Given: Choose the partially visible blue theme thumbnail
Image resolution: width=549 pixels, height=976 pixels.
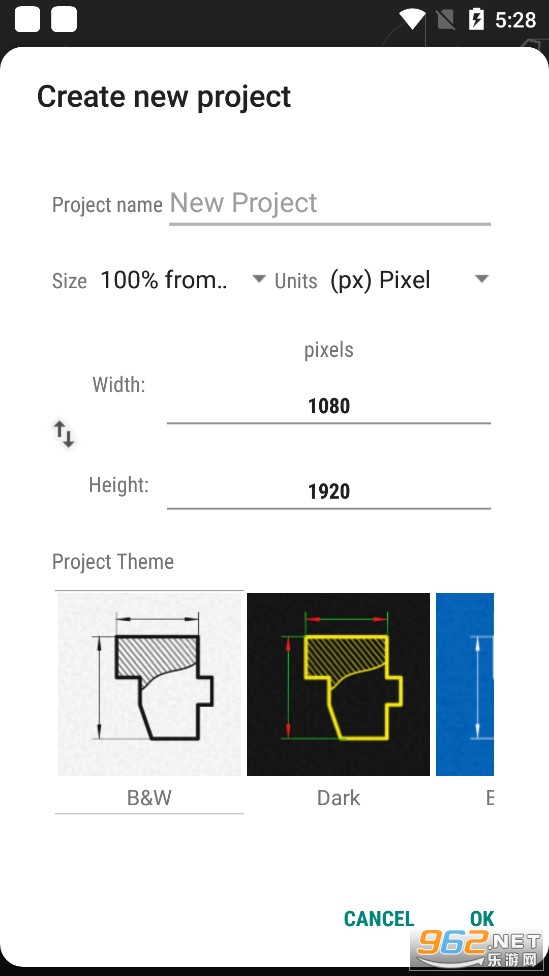Looking at the screenshot, I should (465, 684).
